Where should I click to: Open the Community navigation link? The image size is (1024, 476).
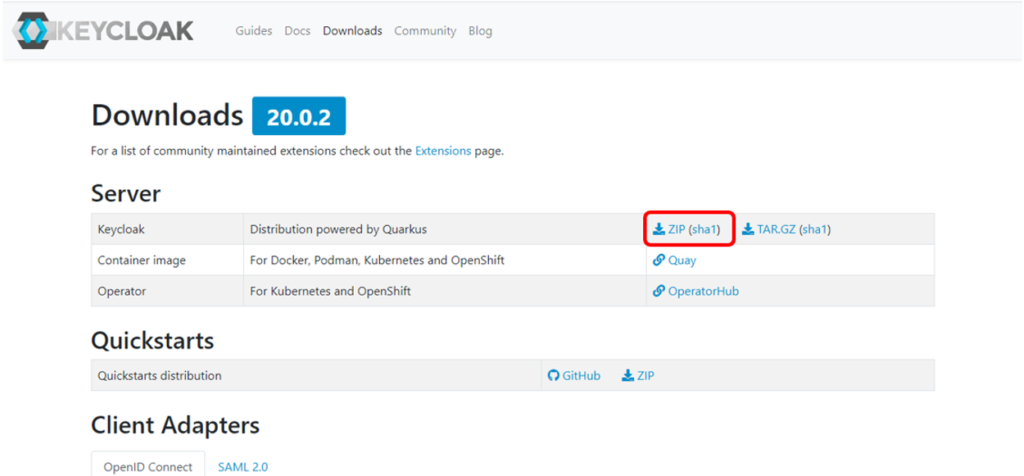425,31
